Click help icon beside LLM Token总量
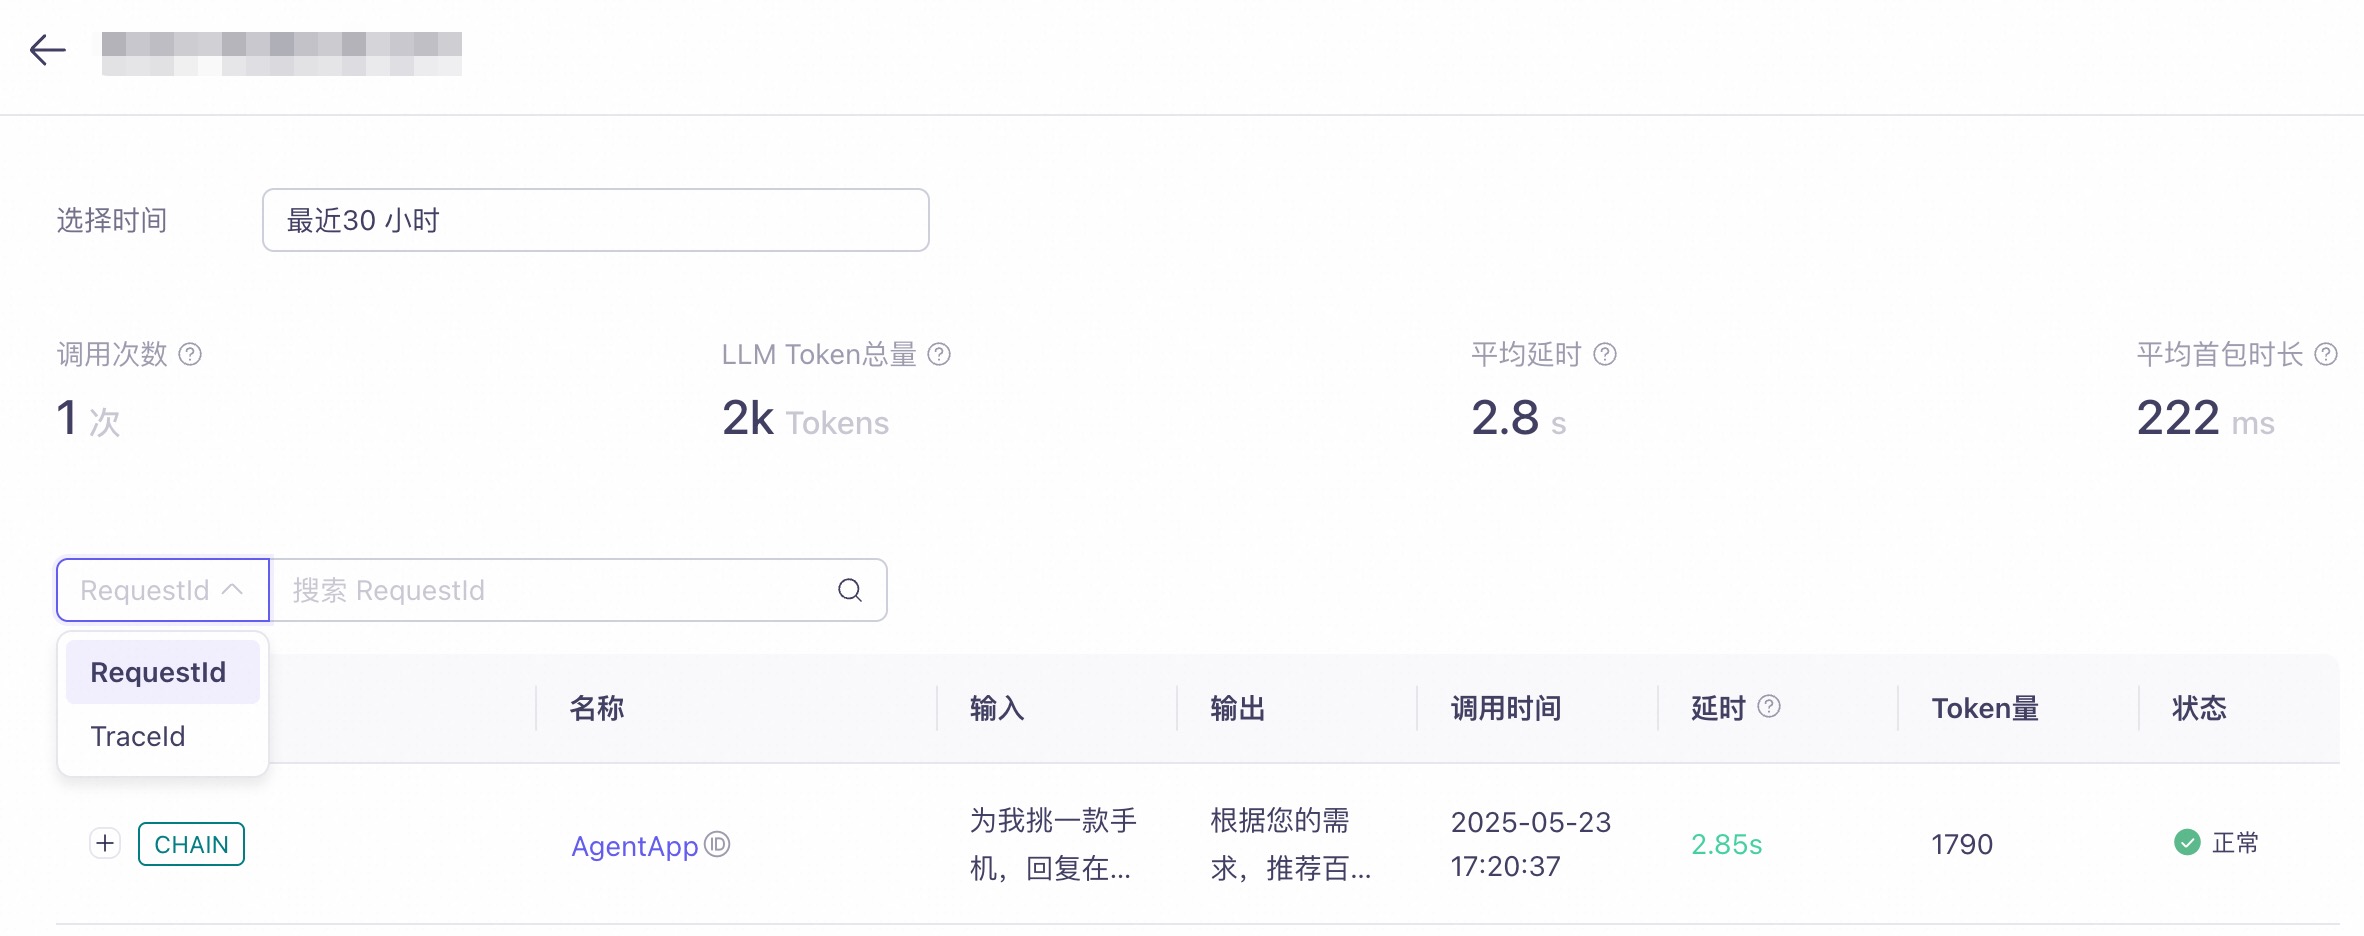 [x=939, y=354]
